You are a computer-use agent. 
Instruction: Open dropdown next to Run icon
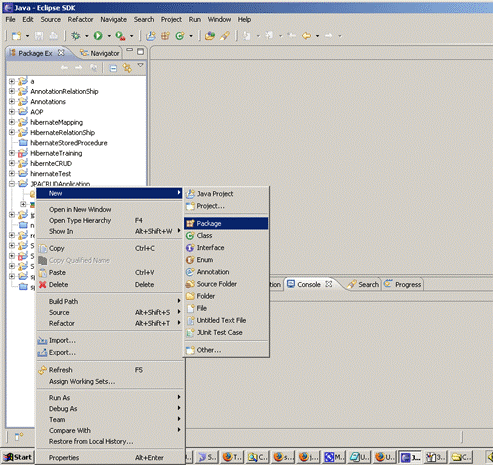coord(109,36)
